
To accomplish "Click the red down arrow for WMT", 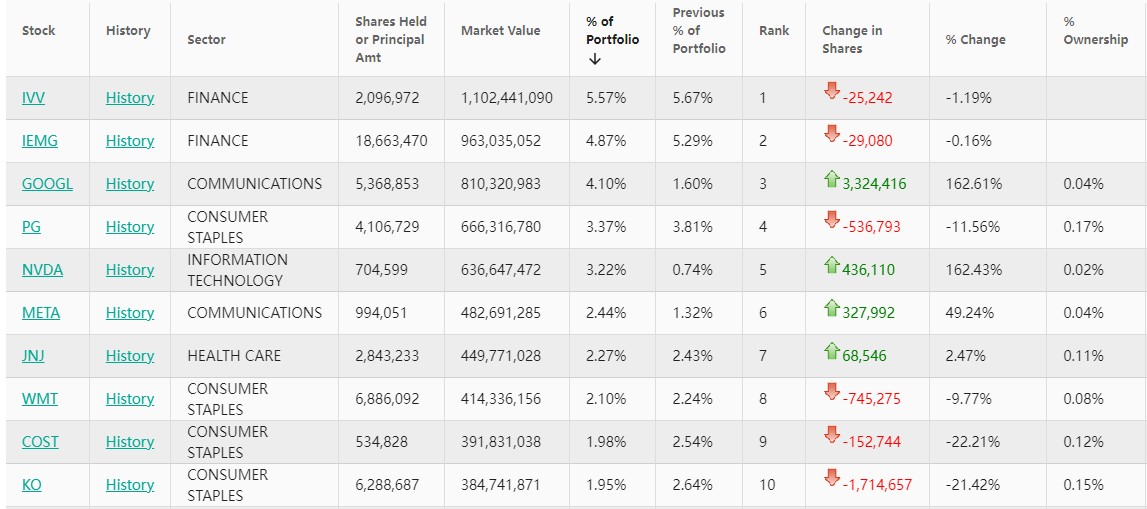I will (831, 392).
